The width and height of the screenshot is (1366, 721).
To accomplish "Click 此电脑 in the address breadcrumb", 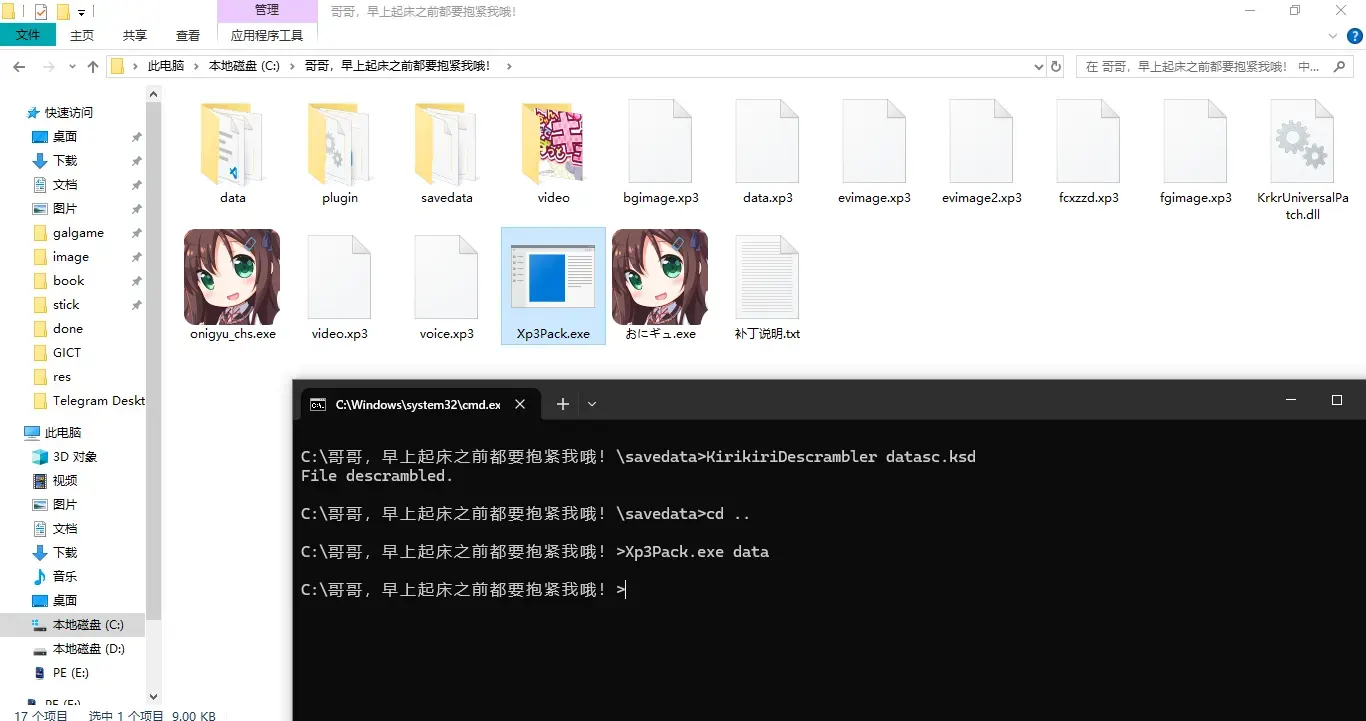I will 166,66.
